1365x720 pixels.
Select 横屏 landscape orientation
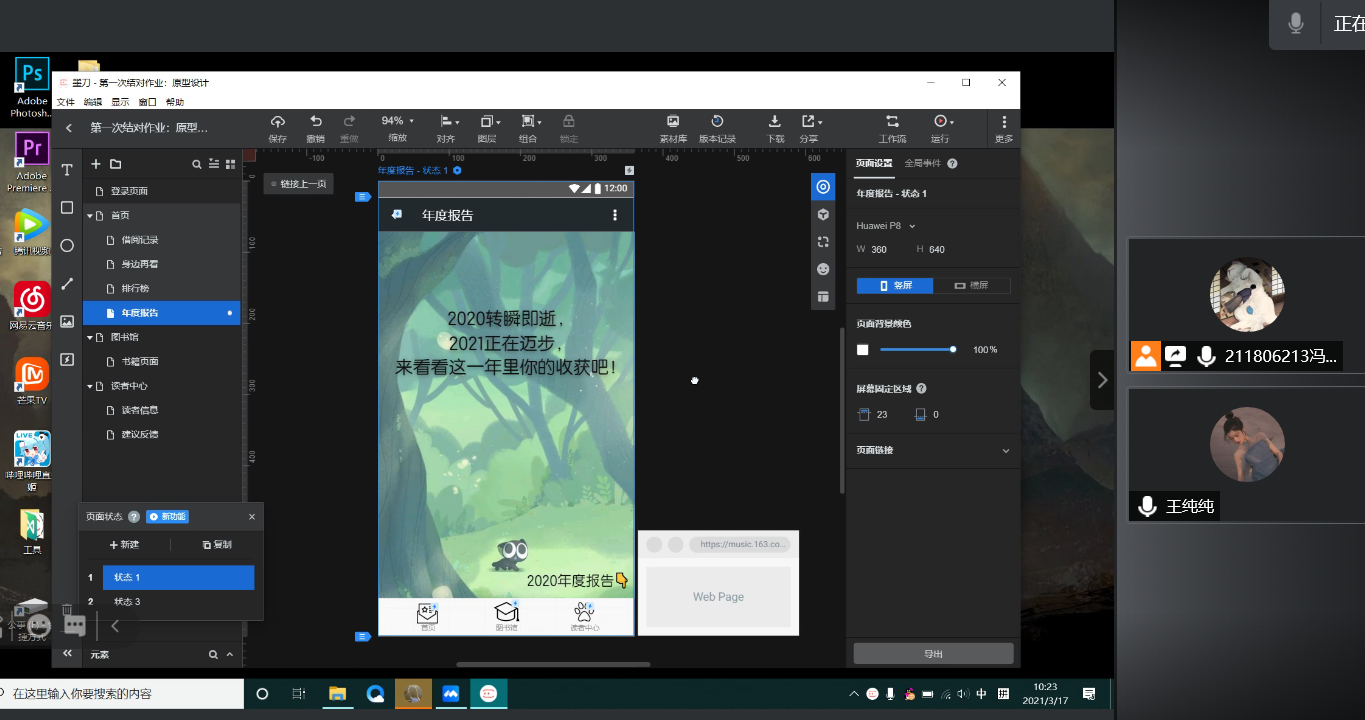pos(972,286)
